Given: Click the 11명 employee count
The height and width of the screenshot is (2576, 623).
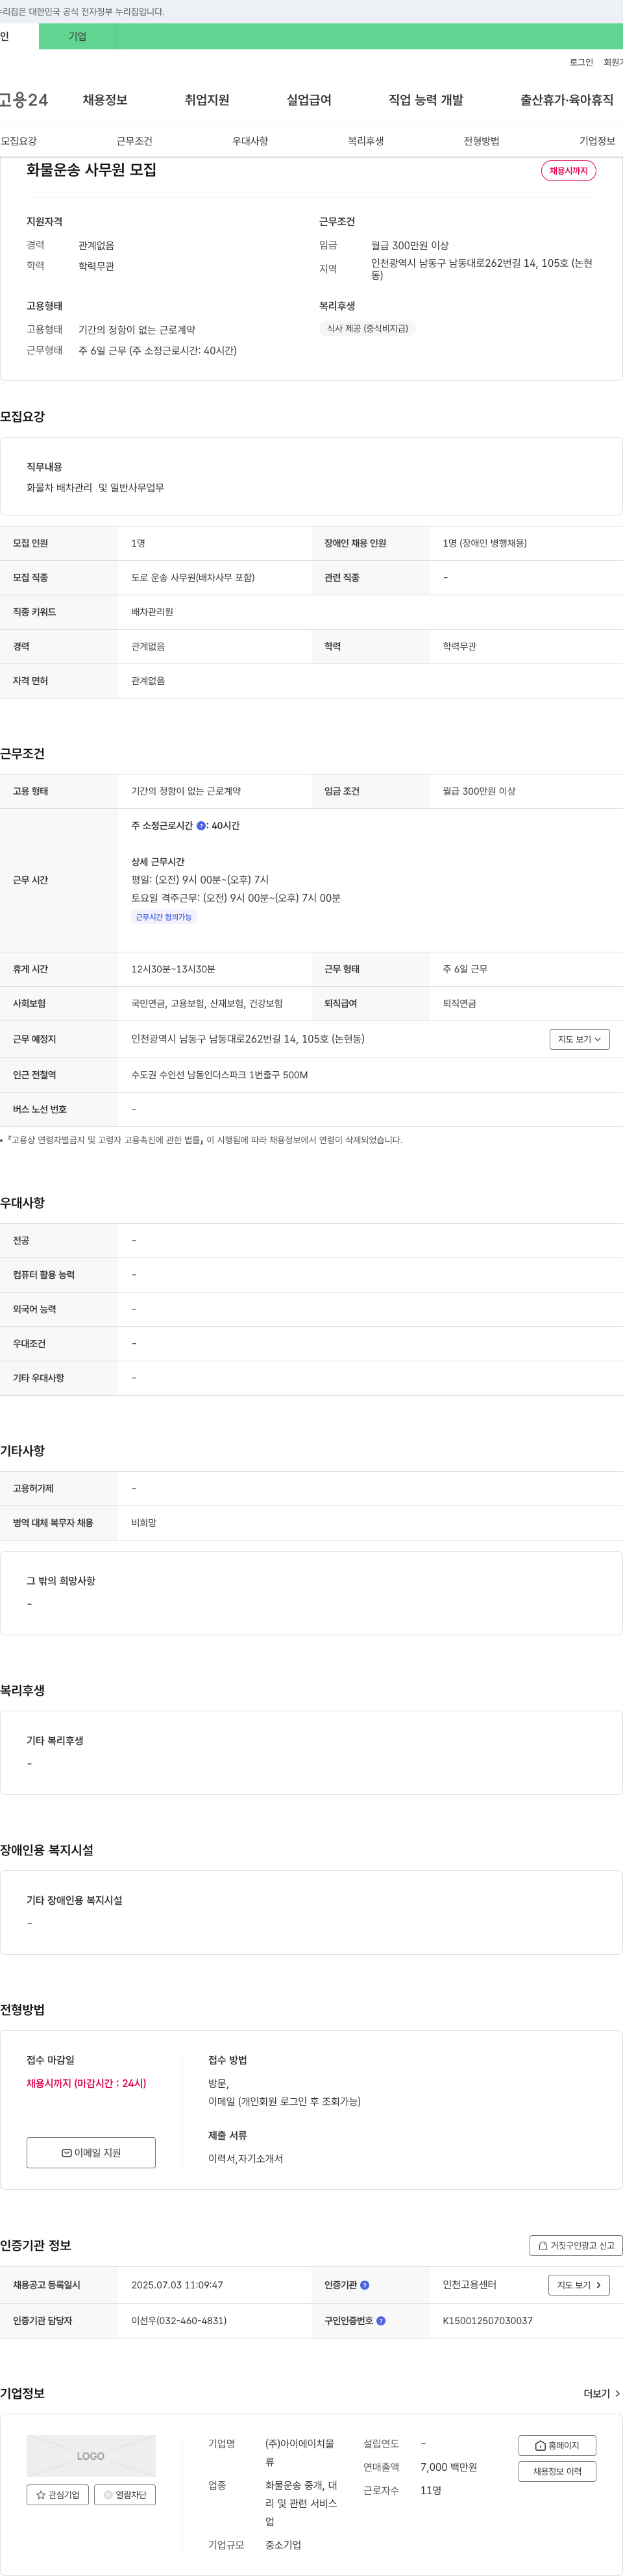Looking at the screenshot, I should 431,2490.
